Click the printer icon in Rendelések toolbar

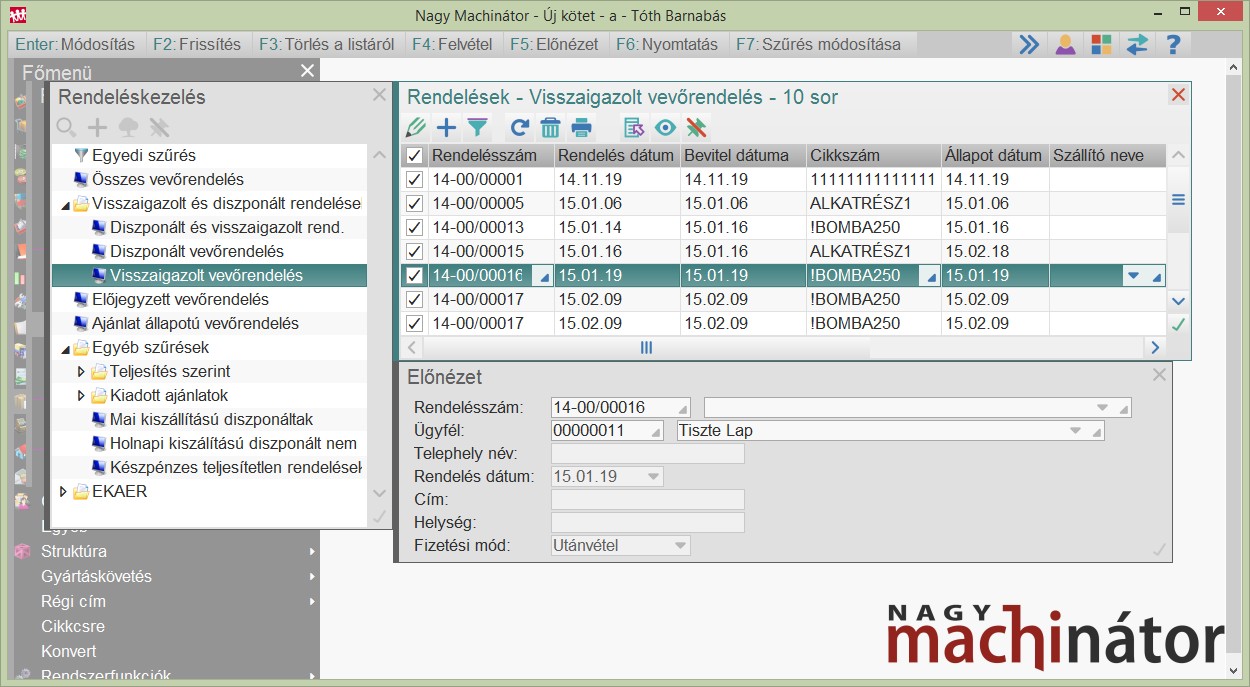point(581,127)
